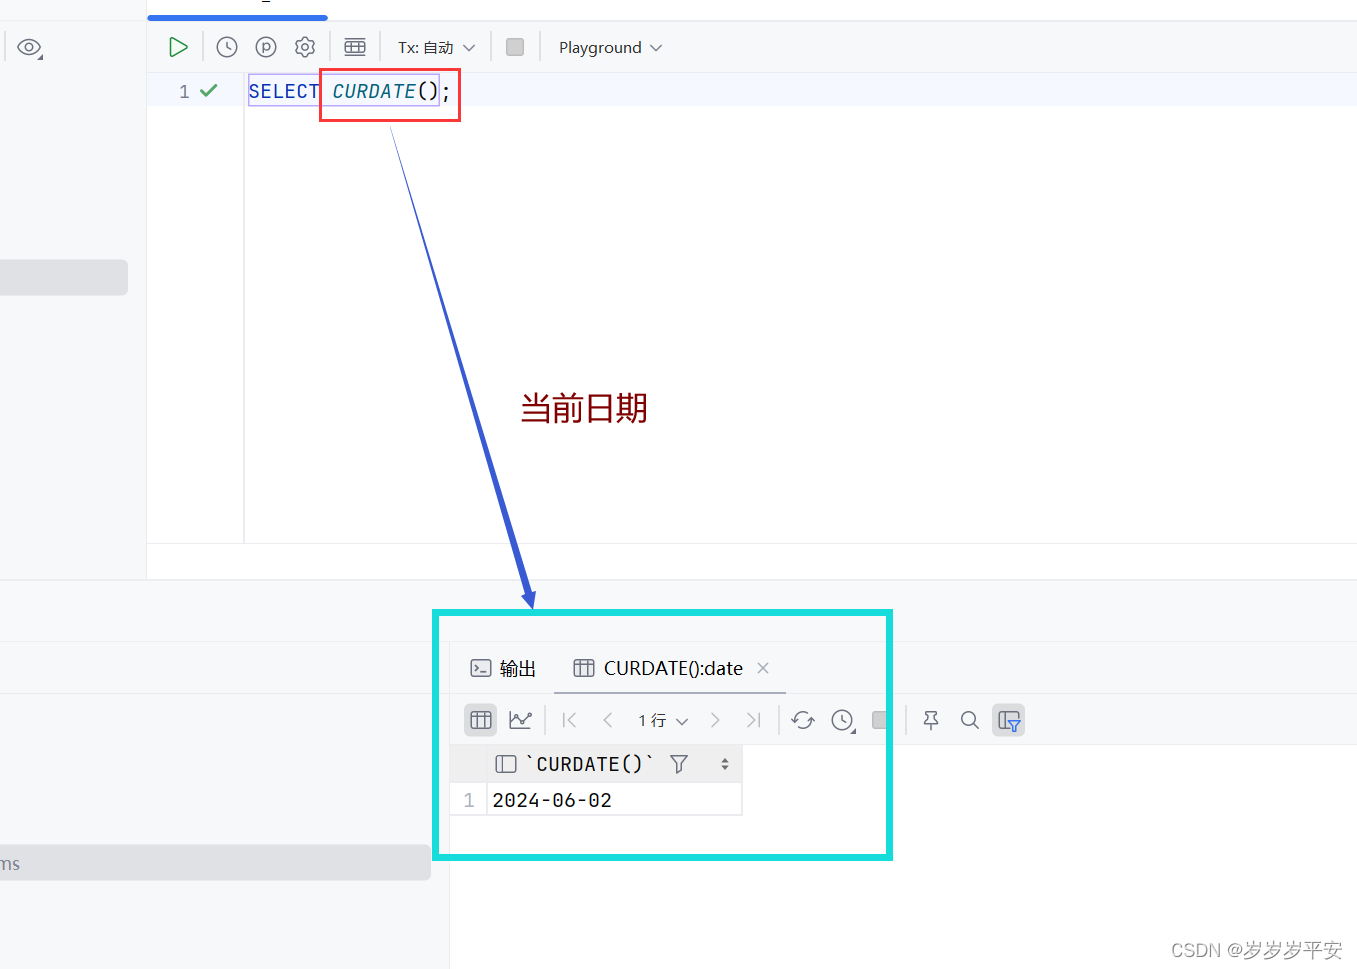
Task: Open query history clock icon
Action: coord(227,47)
